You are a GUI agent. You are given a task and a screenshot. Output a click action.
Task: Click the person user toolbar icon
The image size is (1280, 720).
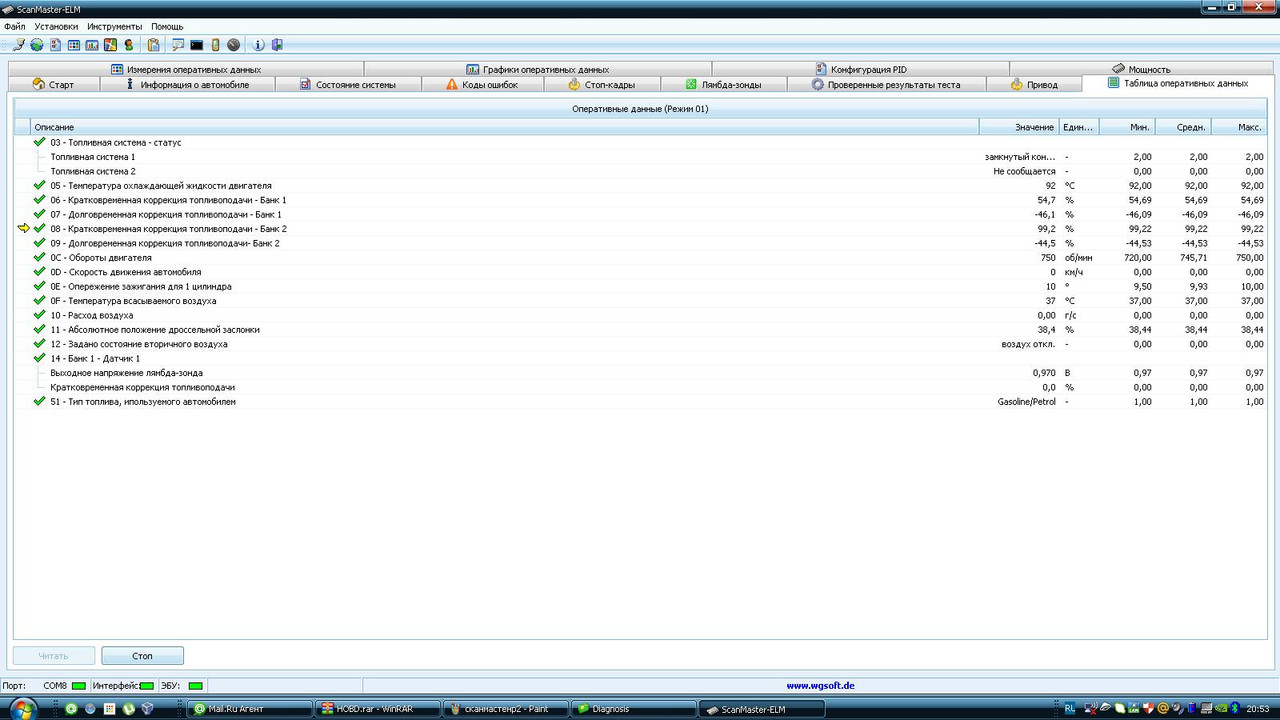(x=128, y=45)
